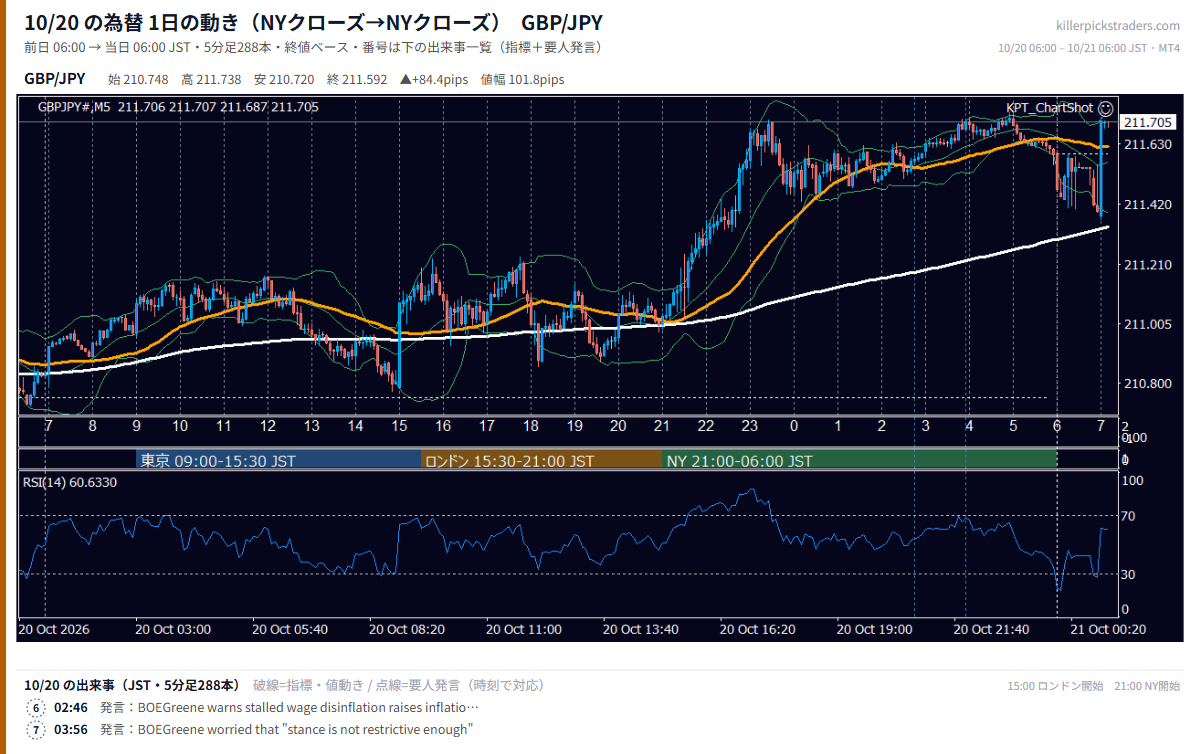Click the ▲+84.4pips change value
The image size is (1200, 754).
pos(434,80)
